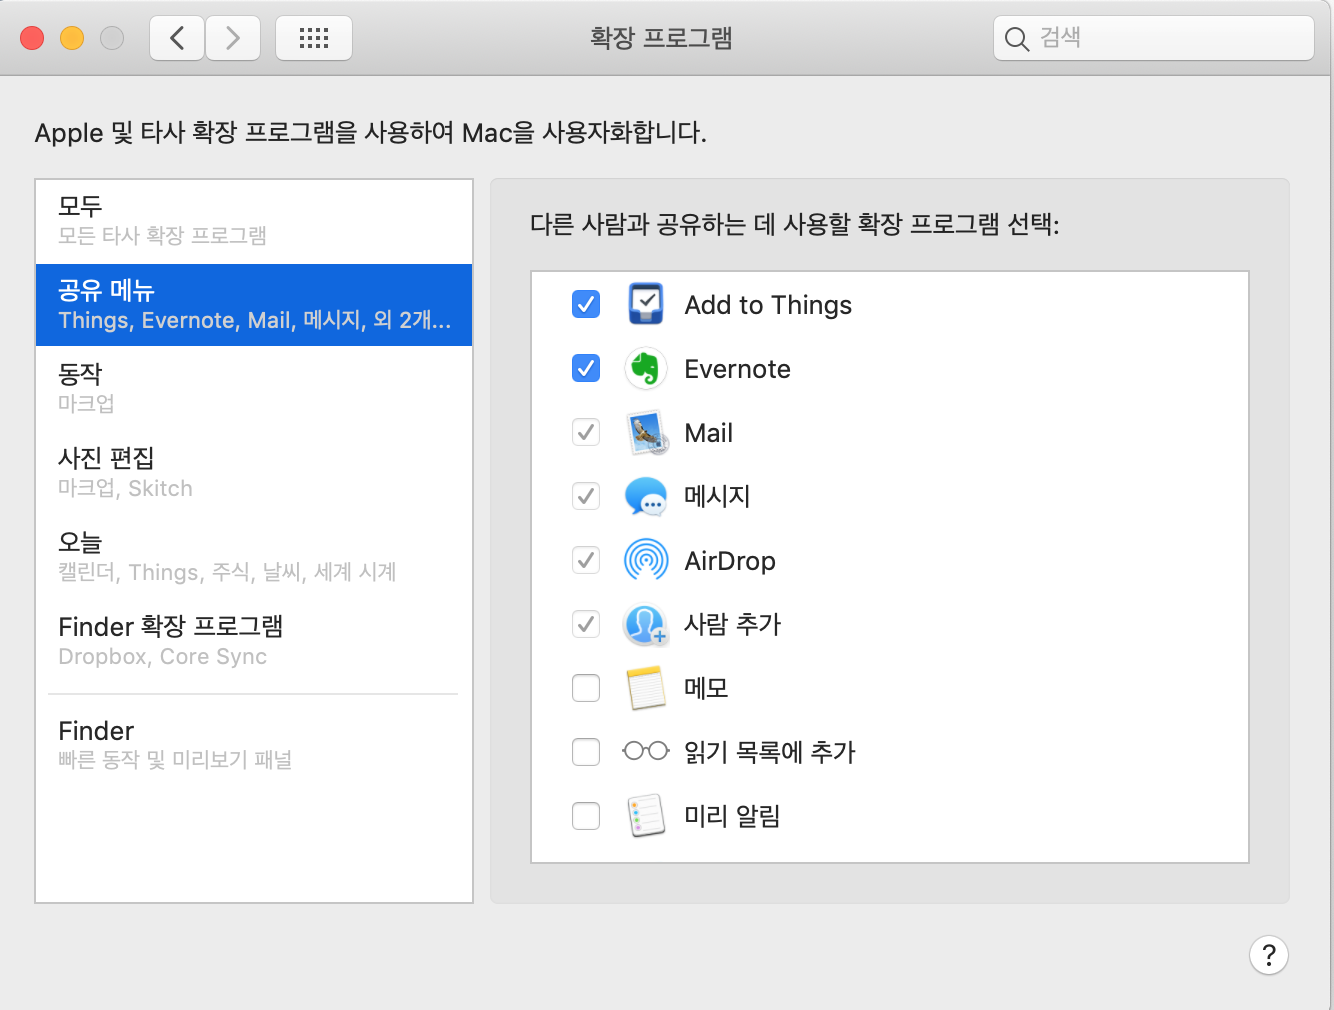Select the Finder 빠른 동작 category
Viewport: 1334px width, 1010px height.
click(254, 744)
